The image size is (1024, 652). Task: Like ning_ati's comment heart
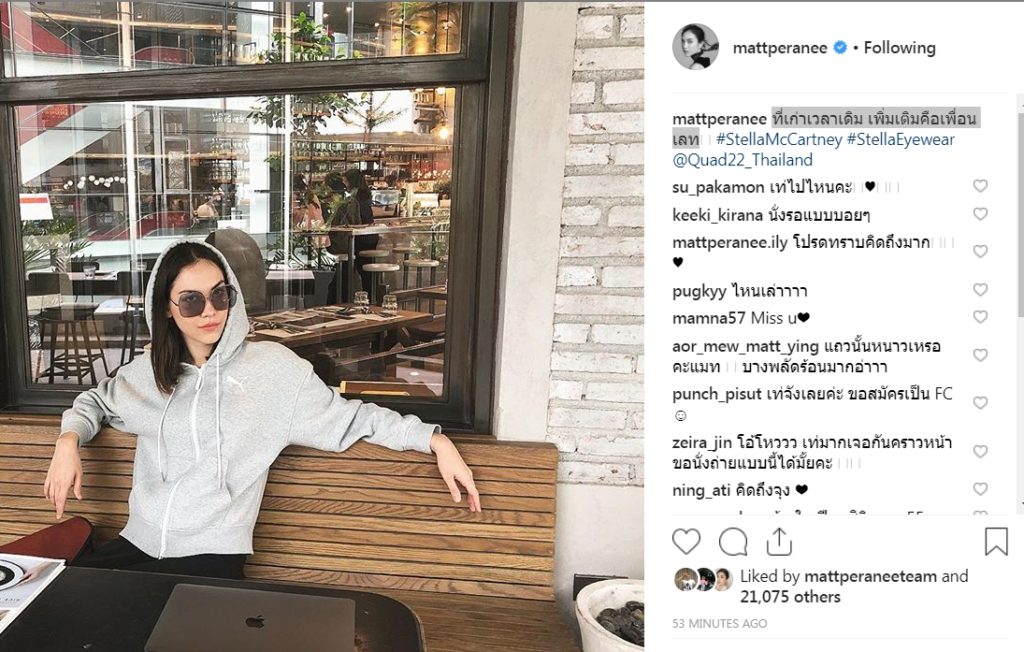click(x=980, y=489)
